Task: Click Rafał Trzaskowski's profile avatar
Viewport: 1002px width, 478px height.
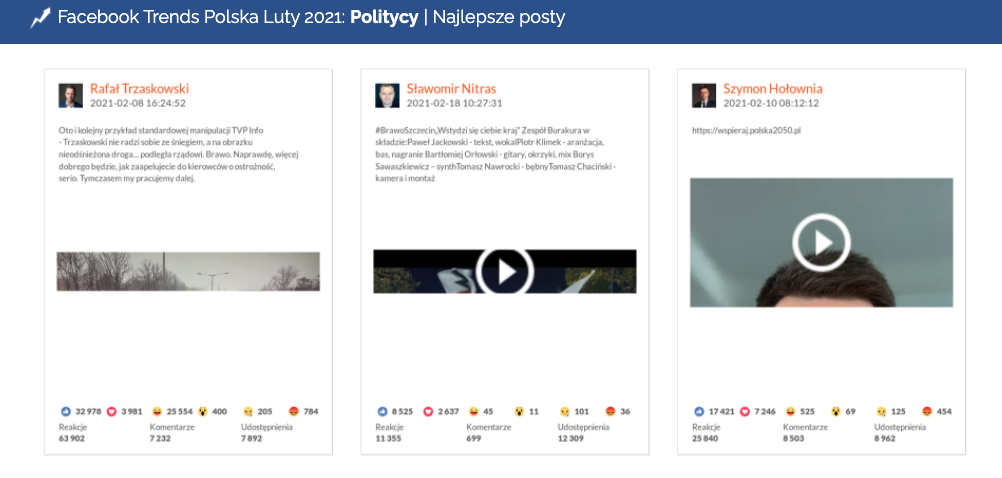Action: pos(71,95)
